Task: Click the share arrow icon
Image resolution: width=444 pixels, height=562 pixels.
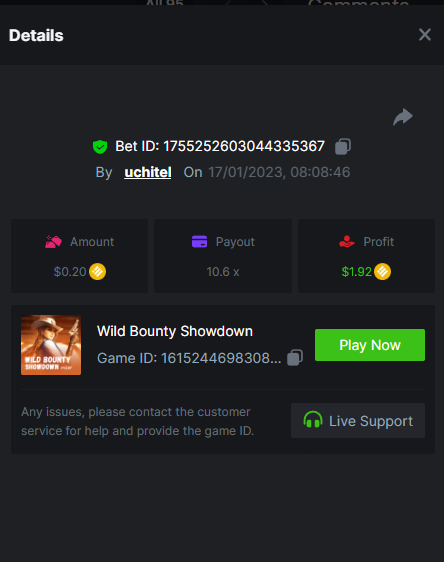Action: pos(403,117)
